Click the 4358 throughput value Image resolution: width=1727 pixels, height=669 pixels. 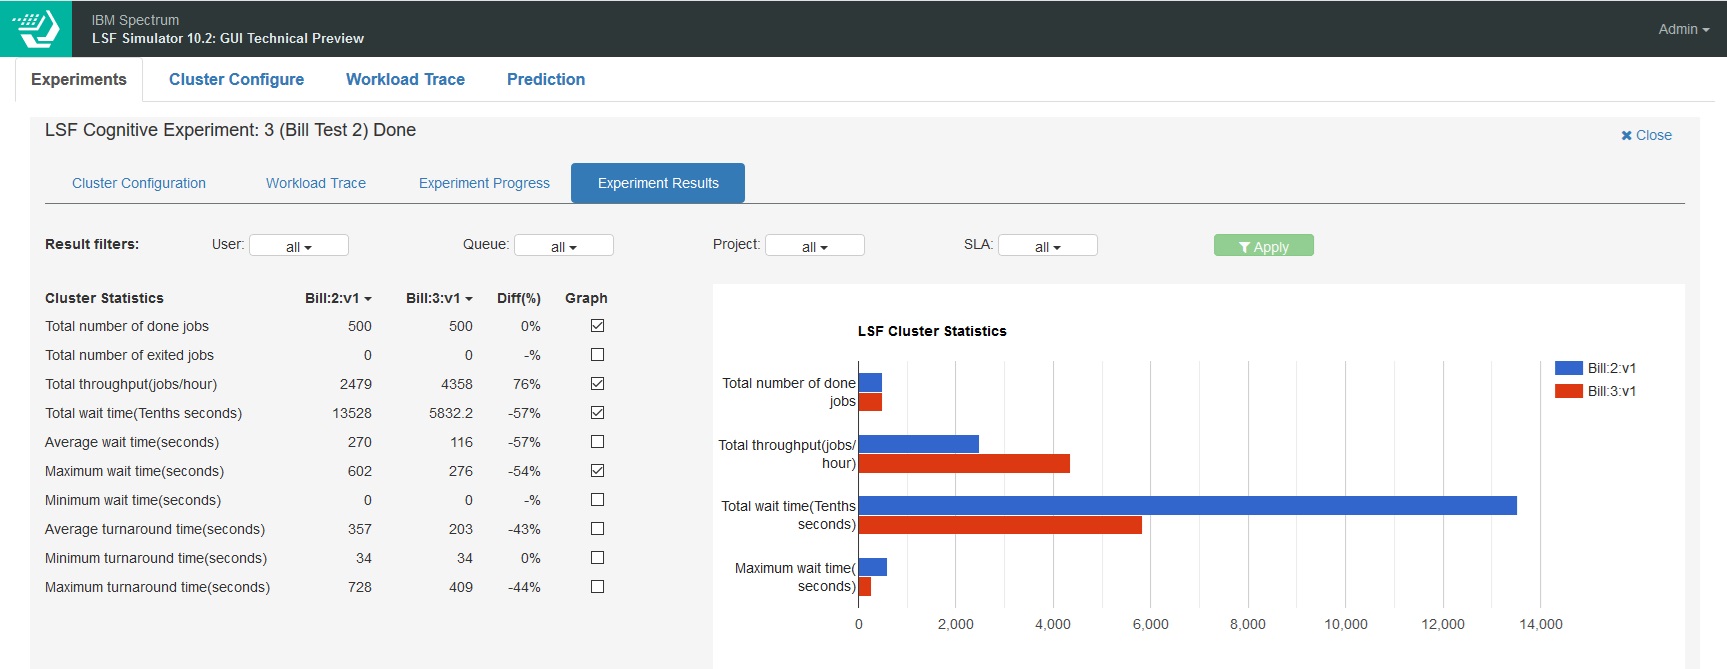[457, 384]
